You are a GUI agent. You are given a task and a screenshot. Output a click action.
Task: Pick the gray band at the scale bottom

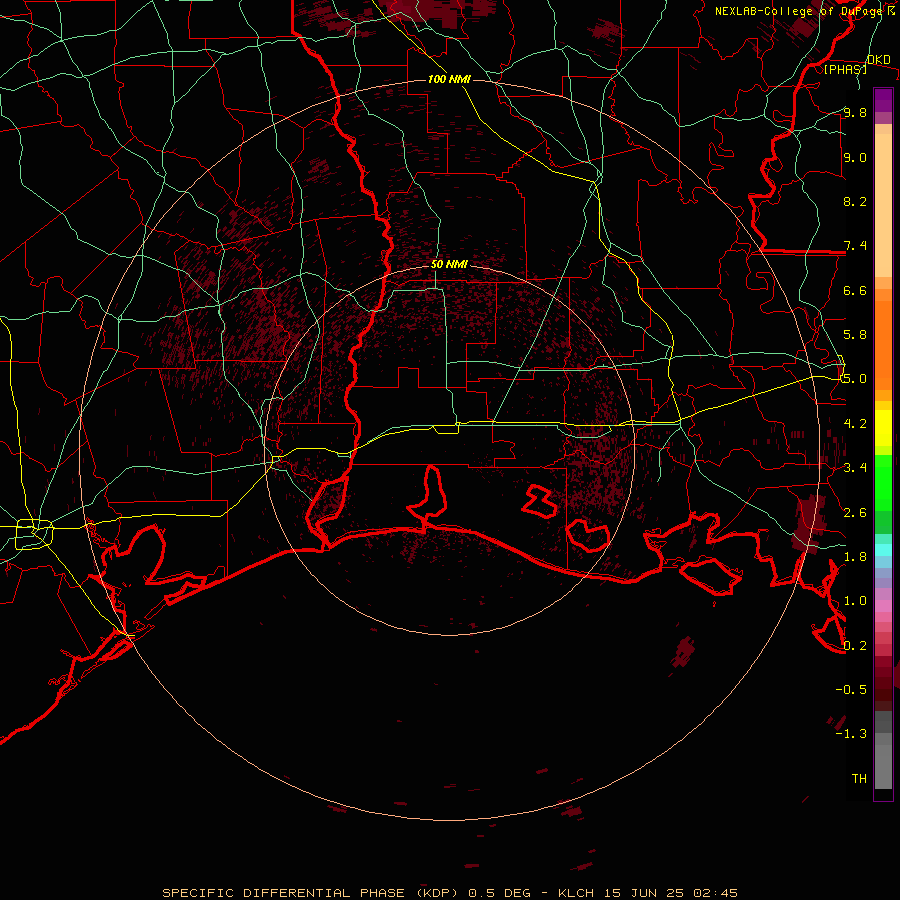click(x=883, y=766)
